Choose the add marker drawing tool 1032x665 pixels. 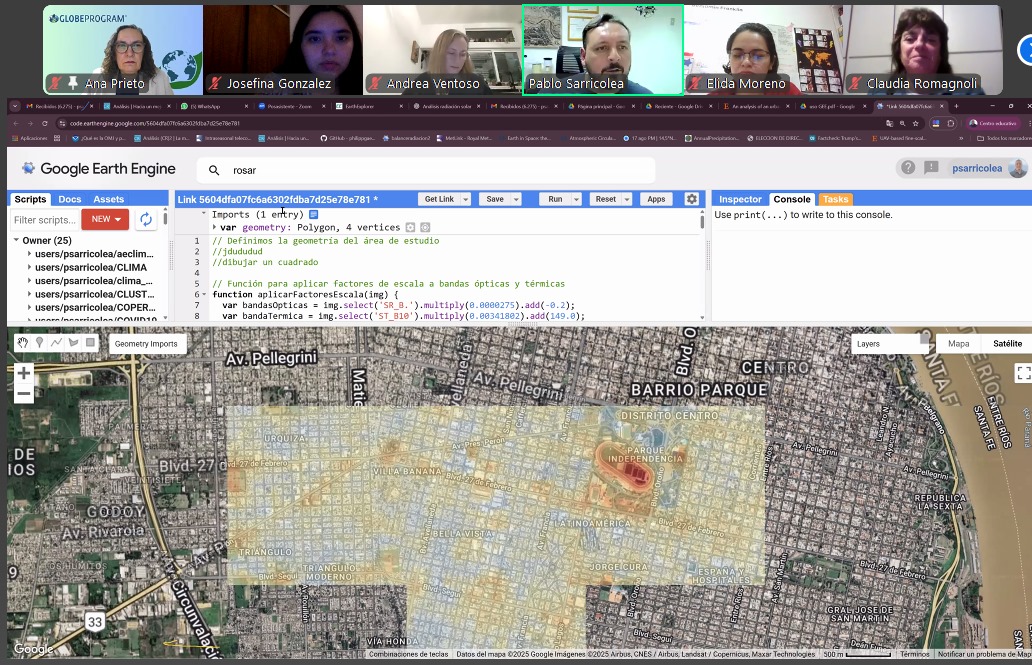pyautogui.click(x=40, y=343)
